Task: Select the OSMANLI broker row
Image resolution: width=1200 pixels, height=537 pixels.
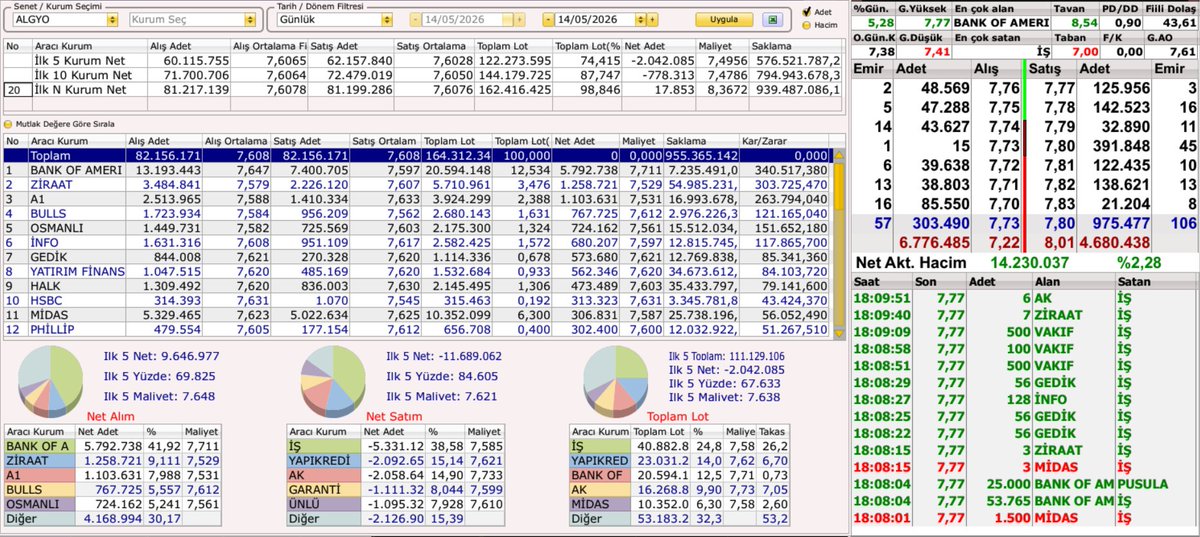Action: (417, 228)
